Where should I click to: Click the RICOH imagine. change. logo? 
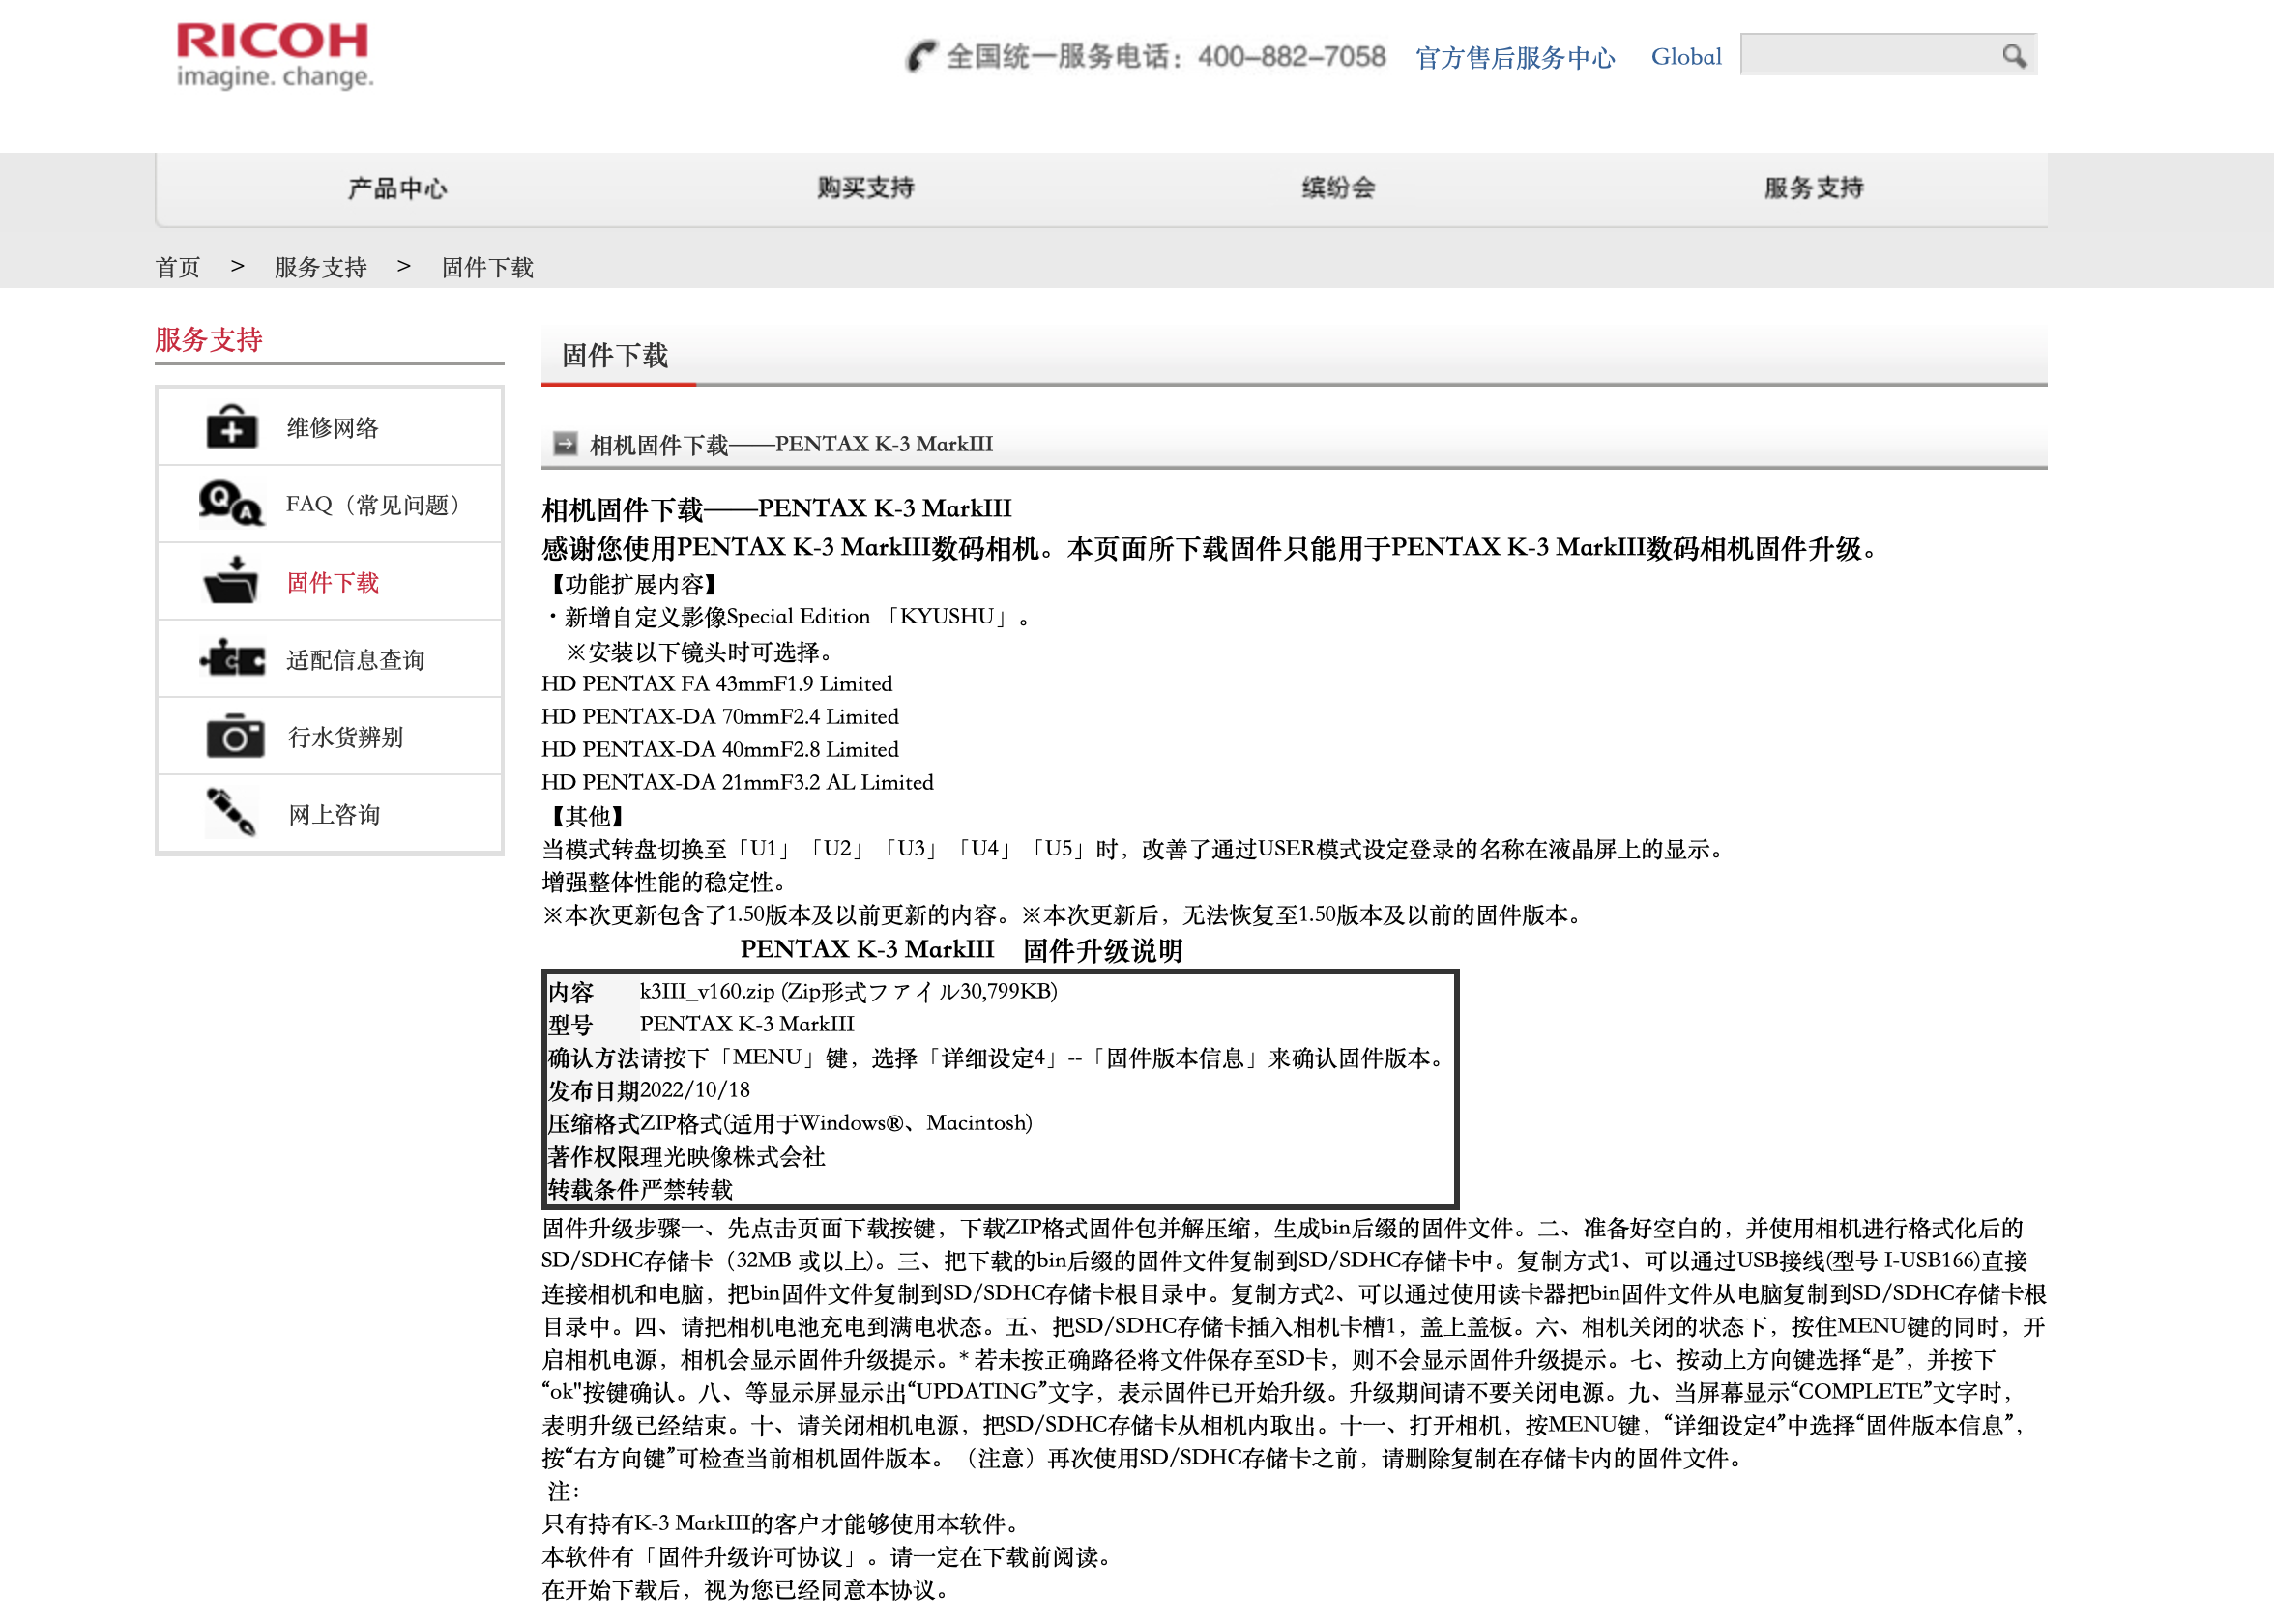coord(274,55)
